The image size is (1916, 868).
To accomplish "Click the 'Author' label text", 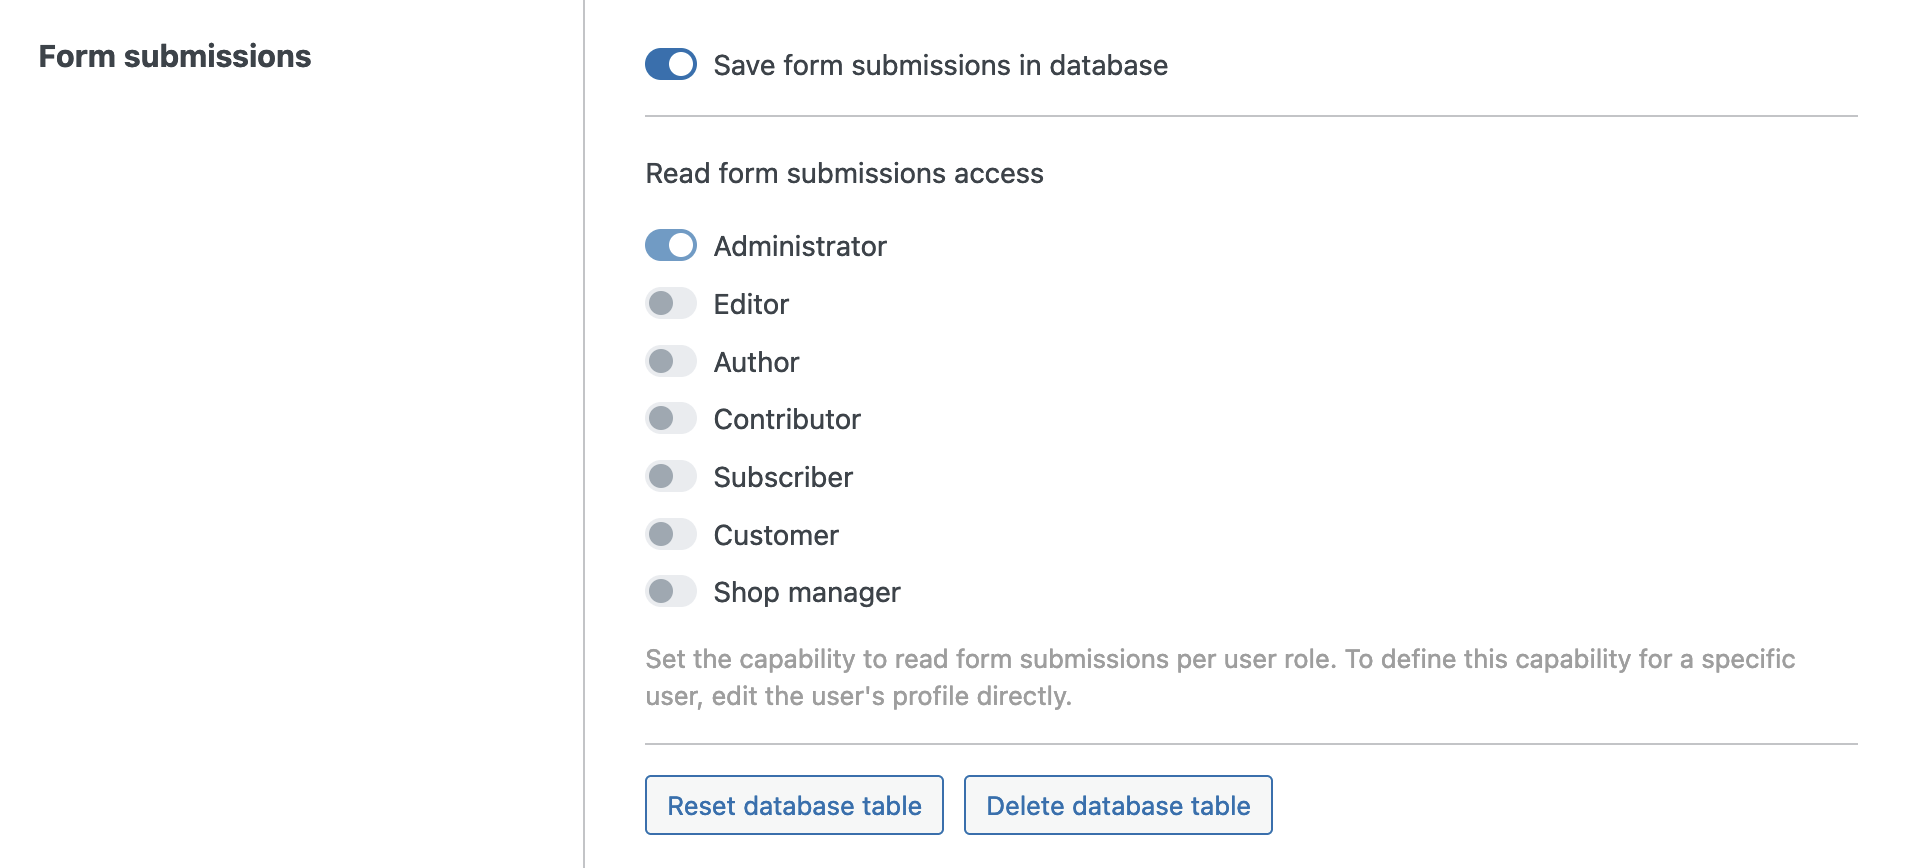I will point(756,363).
